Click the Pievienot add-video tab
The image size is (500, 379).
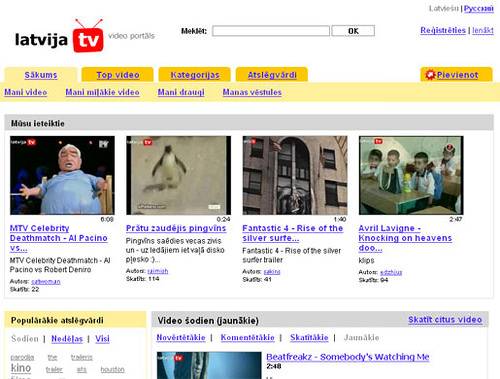pyautogui.click(x=456, y=75)
